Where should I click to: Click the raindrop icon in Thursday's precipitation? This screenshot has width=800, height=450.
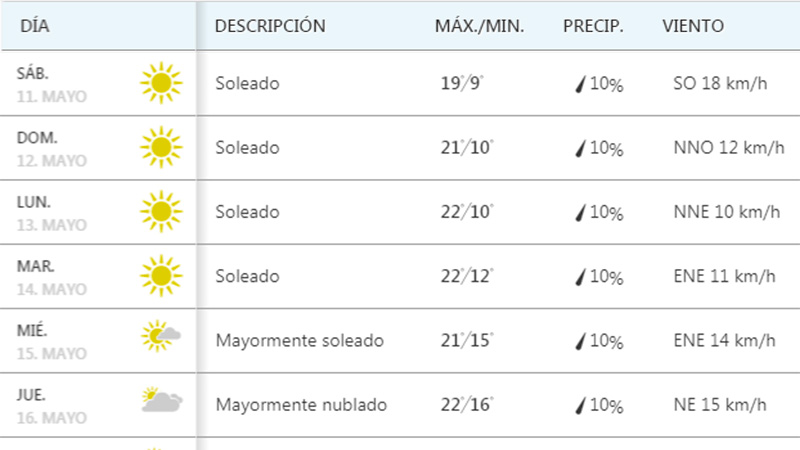pyautogui.click(x=581, y=405)
